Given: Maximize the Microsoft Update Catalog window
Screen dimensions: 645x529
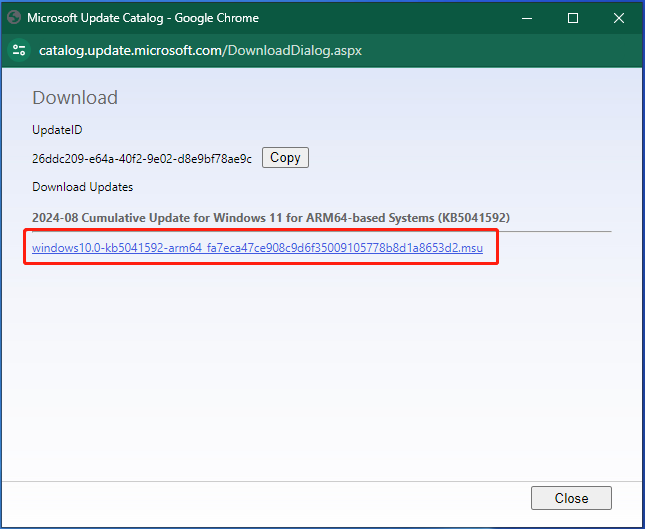Looking at the screenshot, I should tap(573, 18).
